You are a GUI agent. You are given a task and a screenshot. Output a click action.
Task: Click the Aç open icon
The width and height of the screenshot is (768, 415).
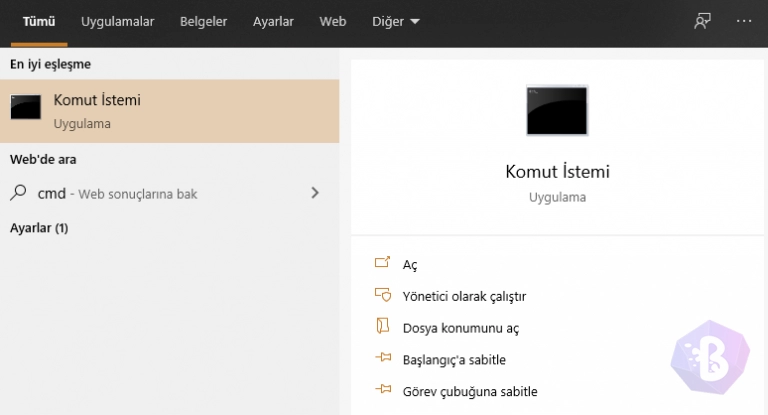tap(381, 263)
